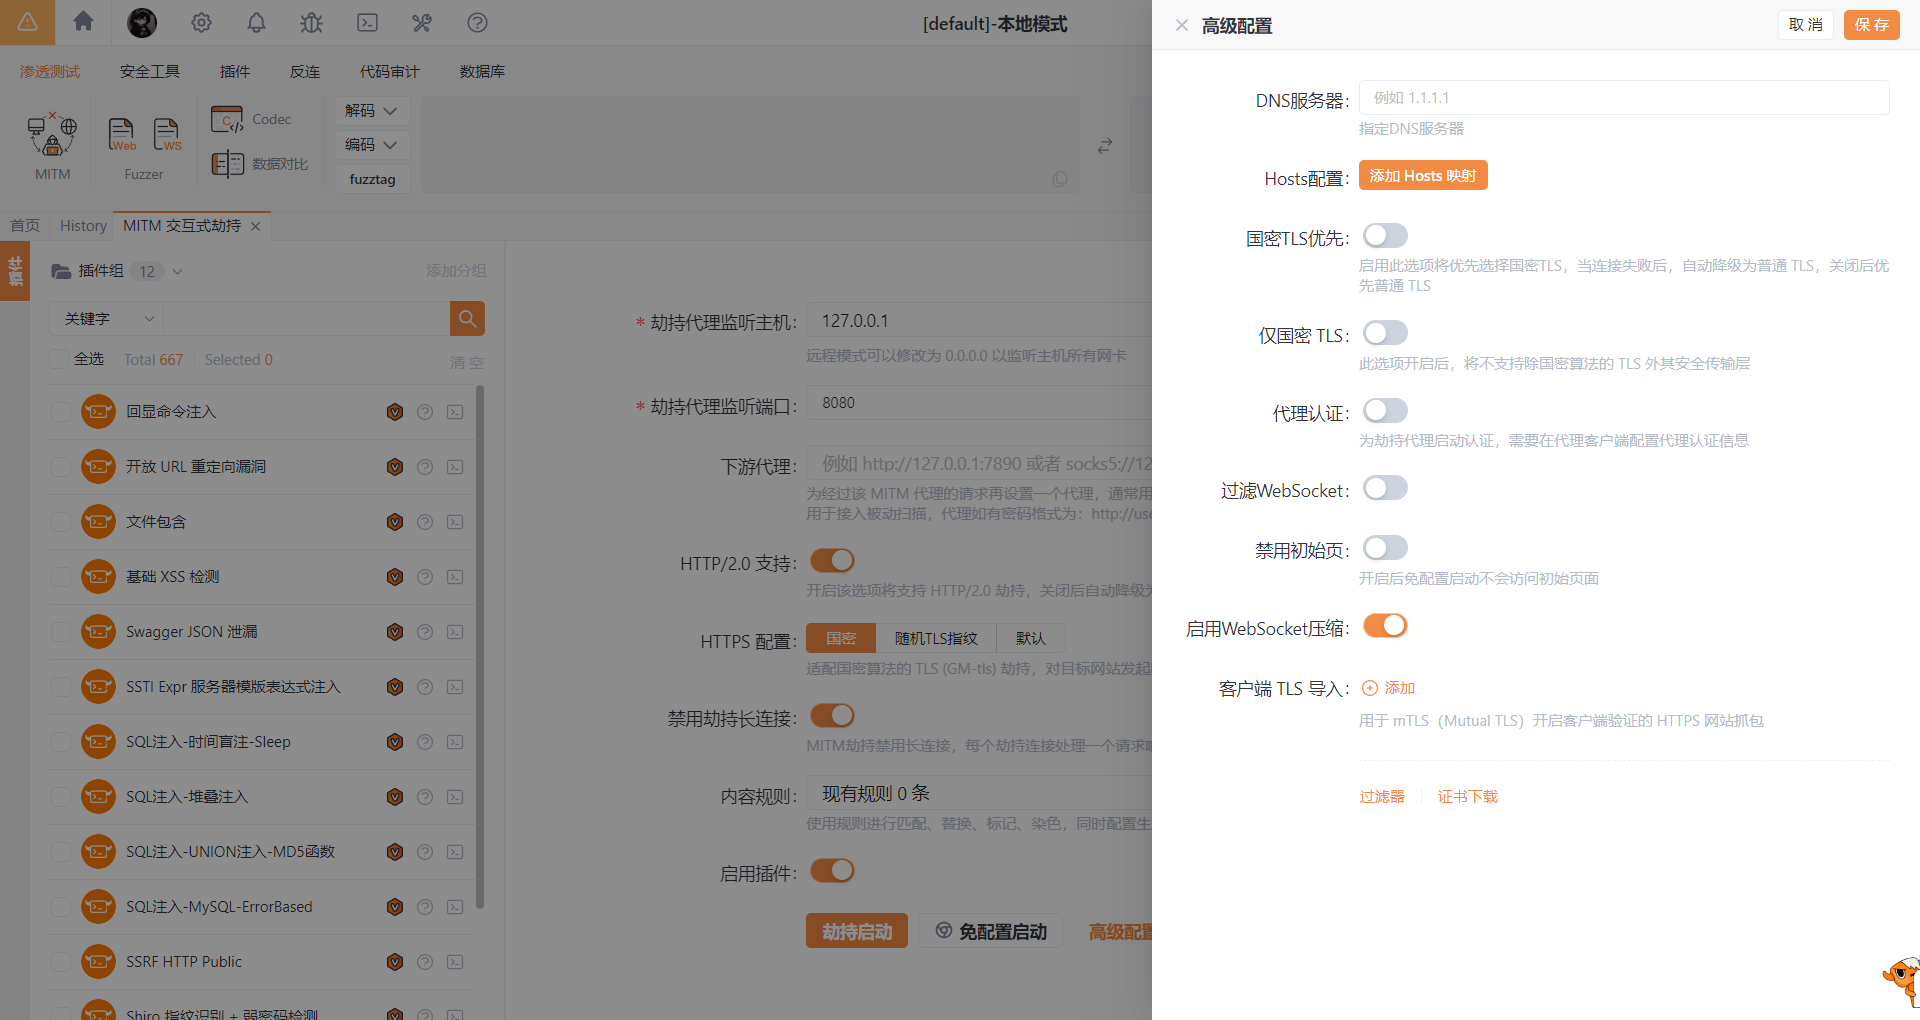
Task: Click the 劫持代理监听端口 field
Action: coord(980,403)
